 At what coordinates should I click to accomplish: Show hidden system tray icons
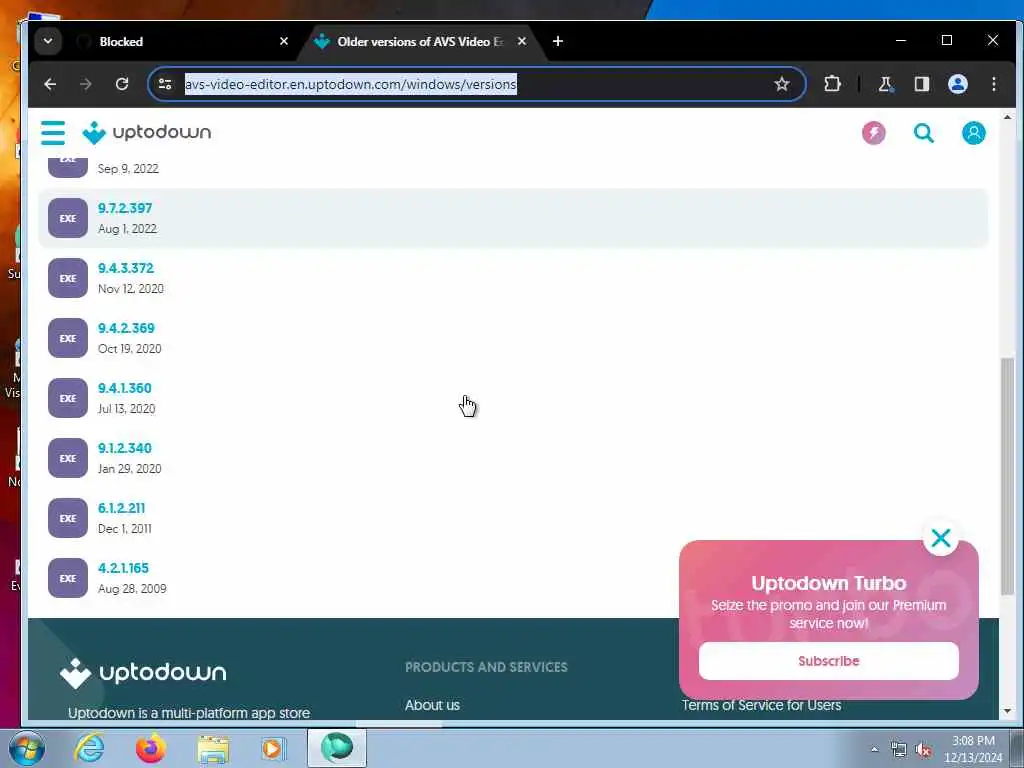(x=874, y=749)
